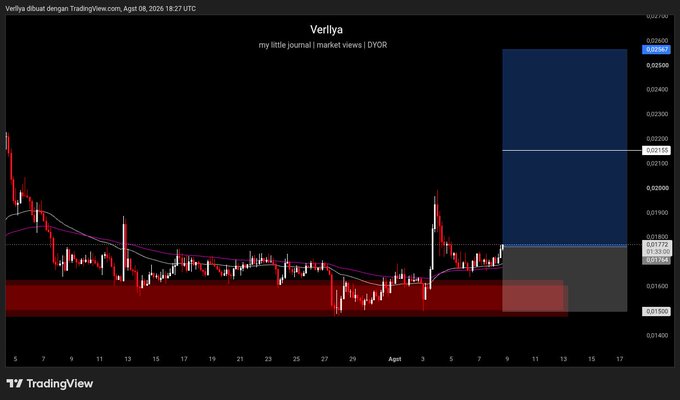Viewport: 680px width, 400px height.
Task: Click the Verllya chart title
Action: (326, 30)
